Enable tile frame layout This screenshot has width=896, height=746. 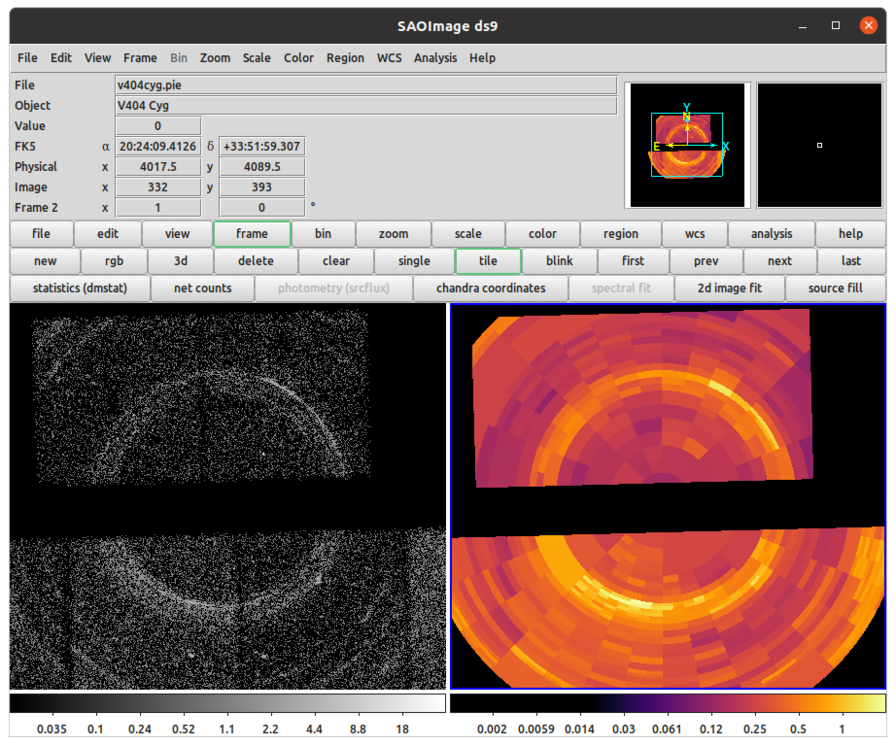[x=487, y=260]
